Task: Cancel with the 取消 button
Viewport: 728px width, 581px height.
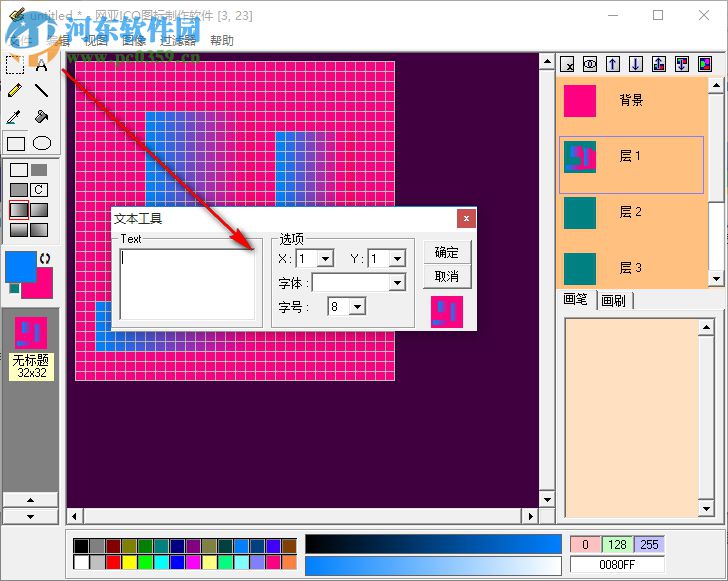Action: tap(447, 276)
